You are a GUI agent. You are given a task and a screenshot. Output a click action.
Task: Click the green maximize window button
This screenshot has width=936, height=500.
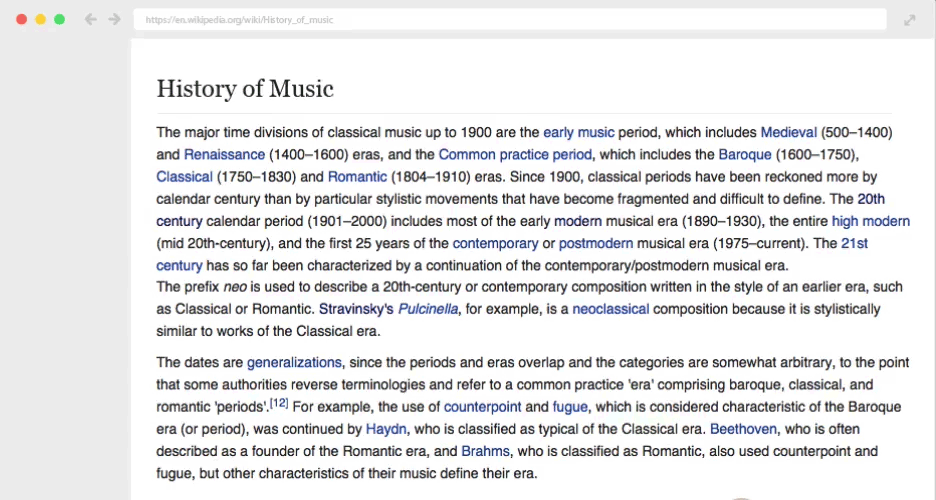coord(60,20)
